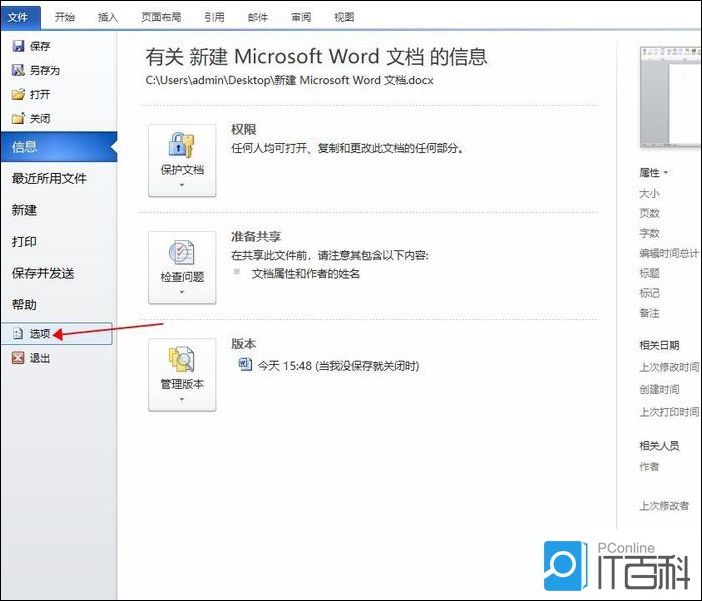Image resolution: width=702 pixels, height=601 pixels.
Task: Switch to the 页面布局 ribbon tab
Action: tap(161, 17)
